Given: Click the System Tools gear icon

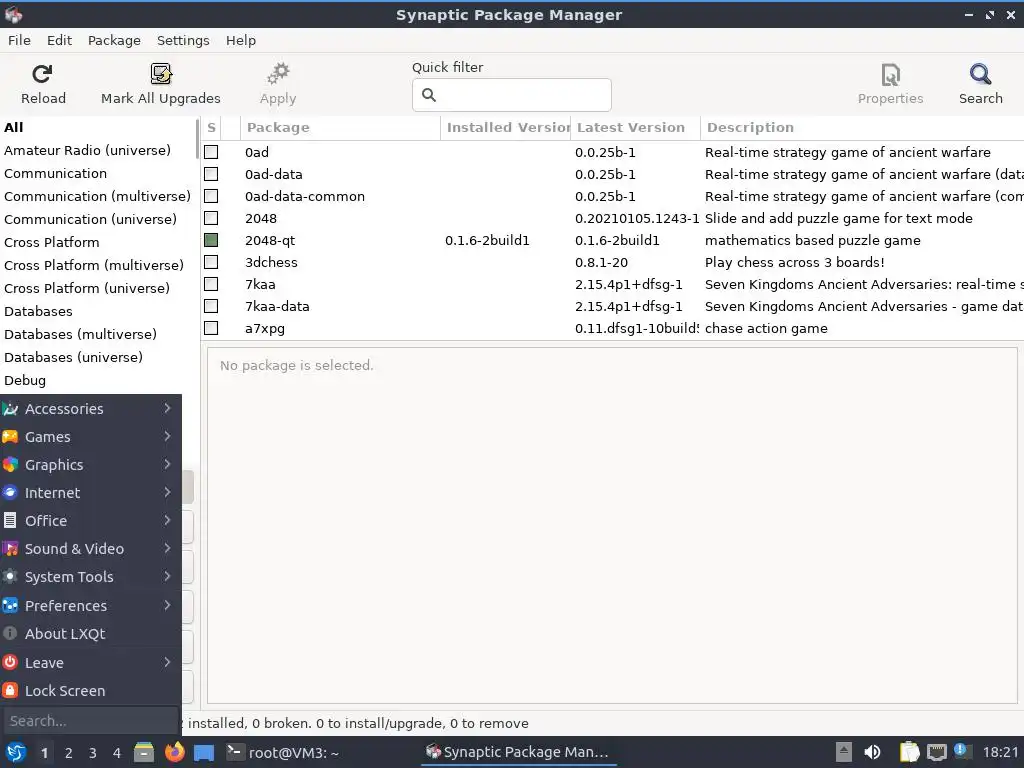Looking at the screenshot, I should [10, 577].
